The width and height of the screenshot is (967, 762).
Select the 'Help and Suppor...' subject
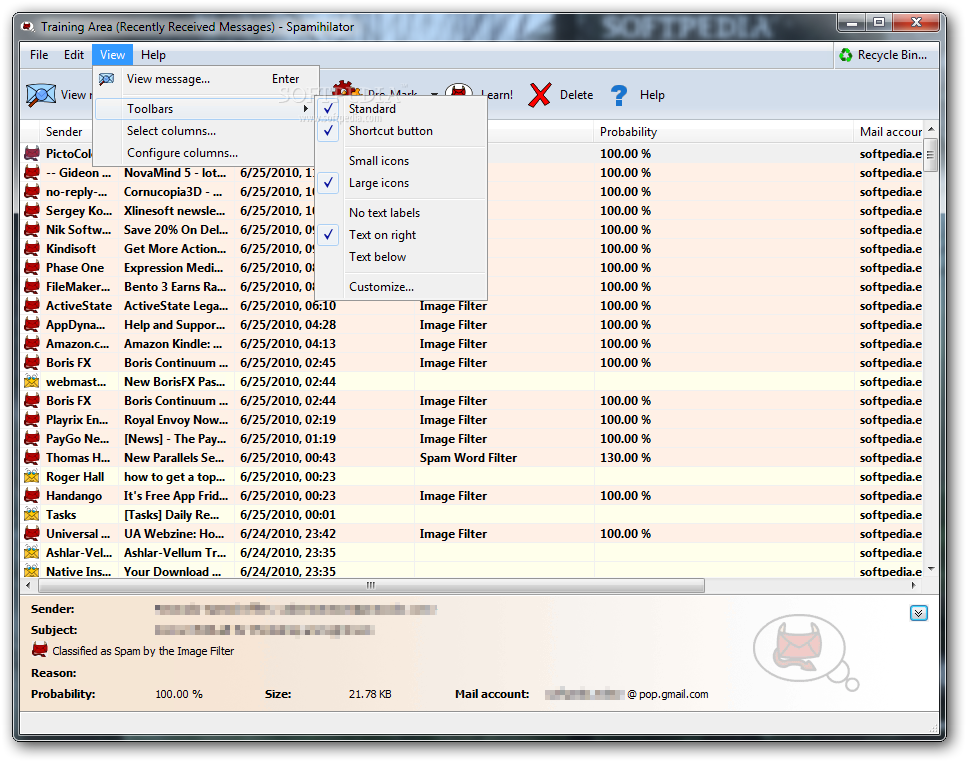point(175,325)
